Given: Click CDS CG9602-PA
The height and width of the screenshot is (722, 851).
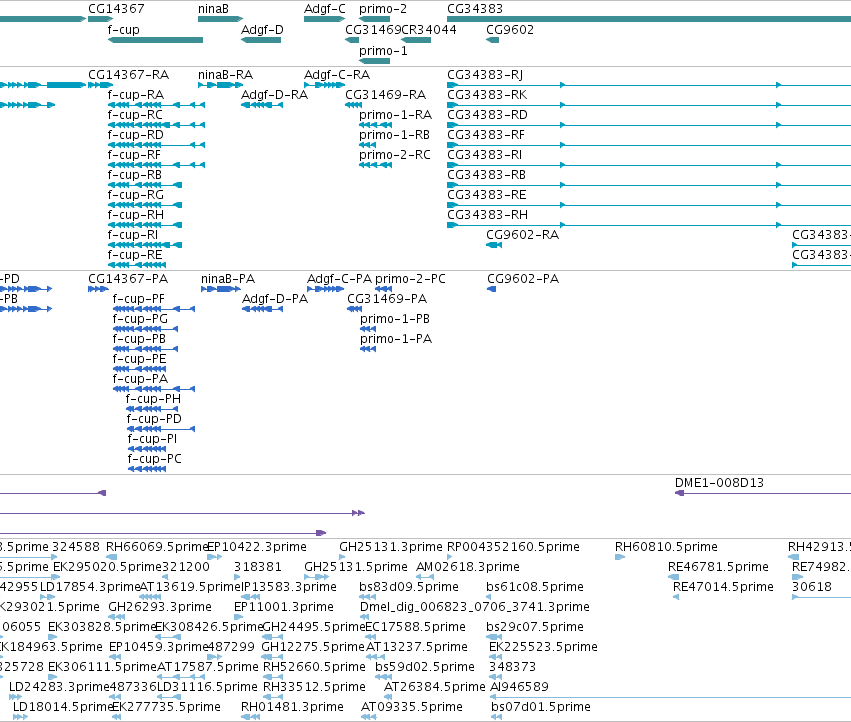Looking at the screenshot, I should coord(523,280).
